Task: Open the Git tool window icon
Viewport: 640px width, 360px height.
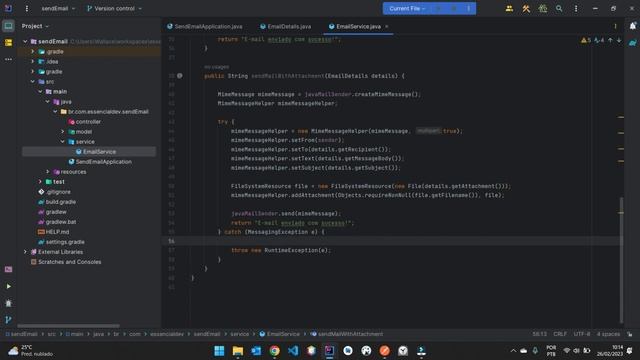Action: (8, 320)
